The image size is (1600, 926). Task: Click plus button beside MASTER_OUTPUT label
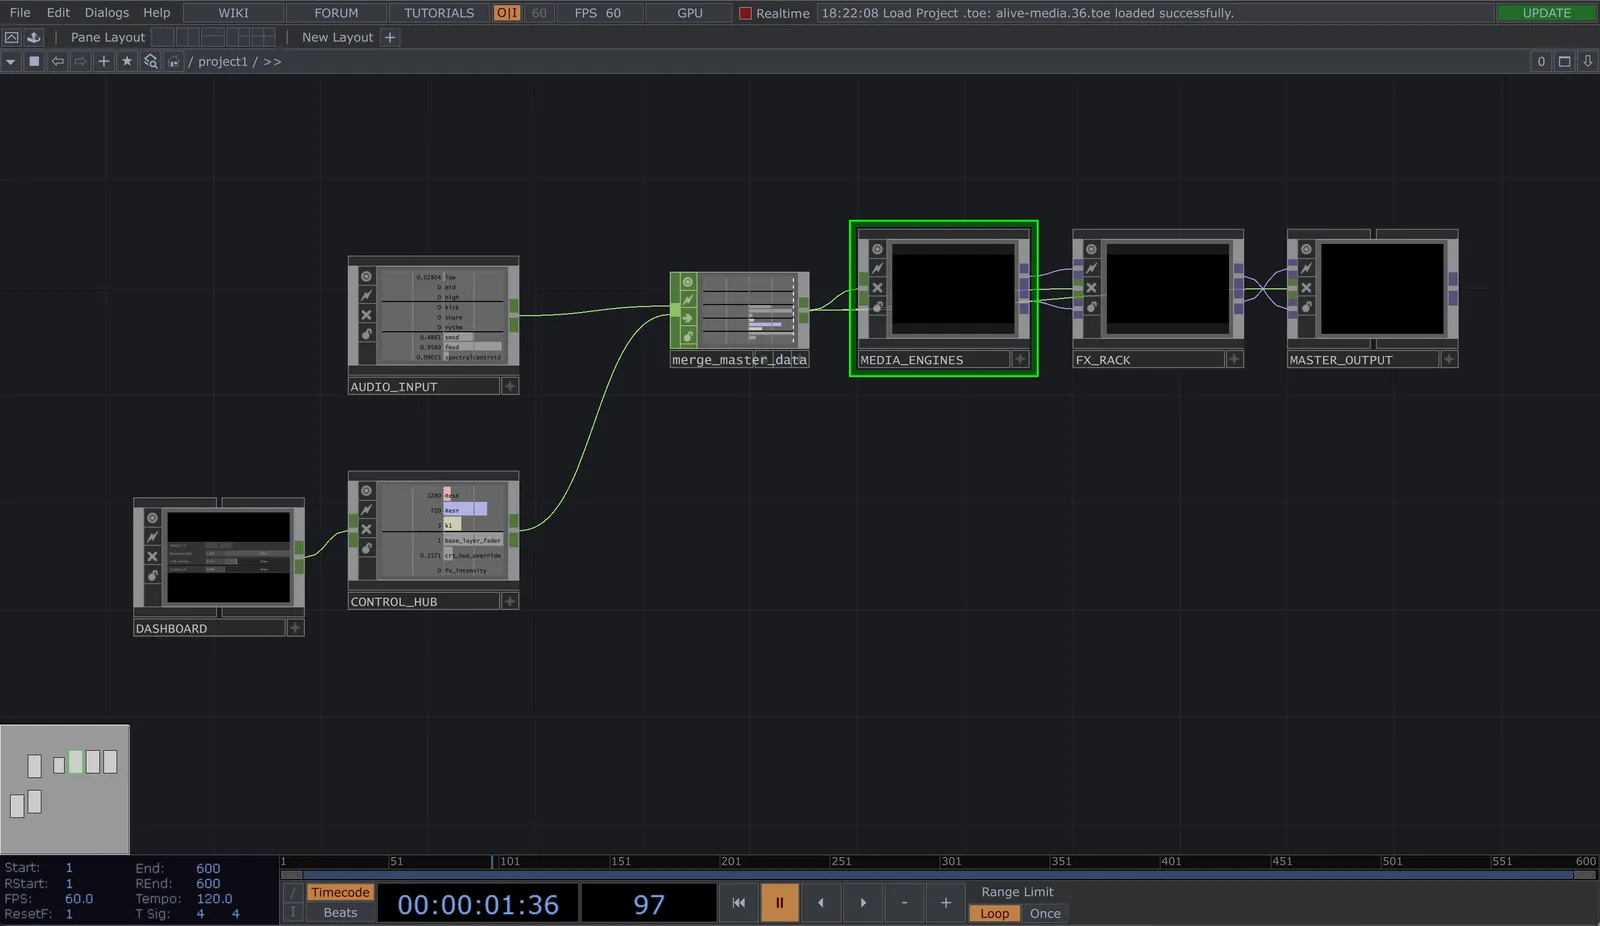coord(1449,359)
